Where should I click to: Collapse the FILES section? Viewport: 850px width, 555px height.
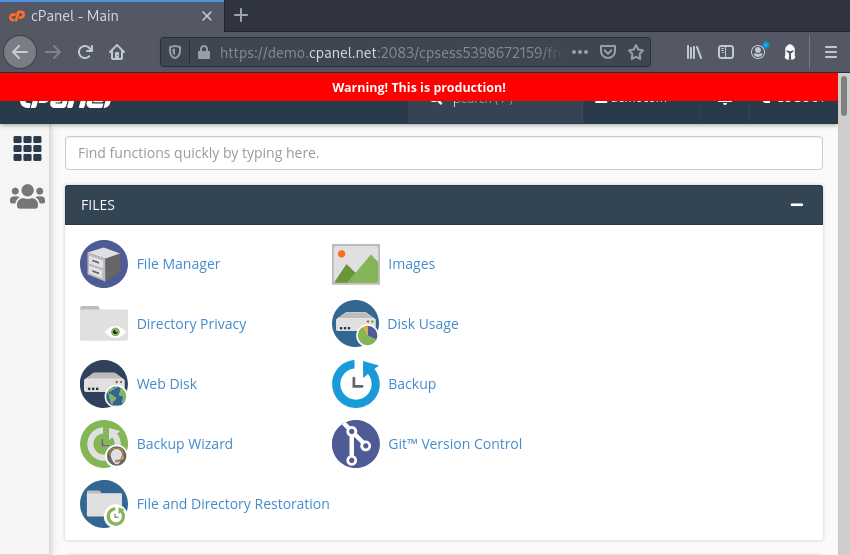click(796, 205)
